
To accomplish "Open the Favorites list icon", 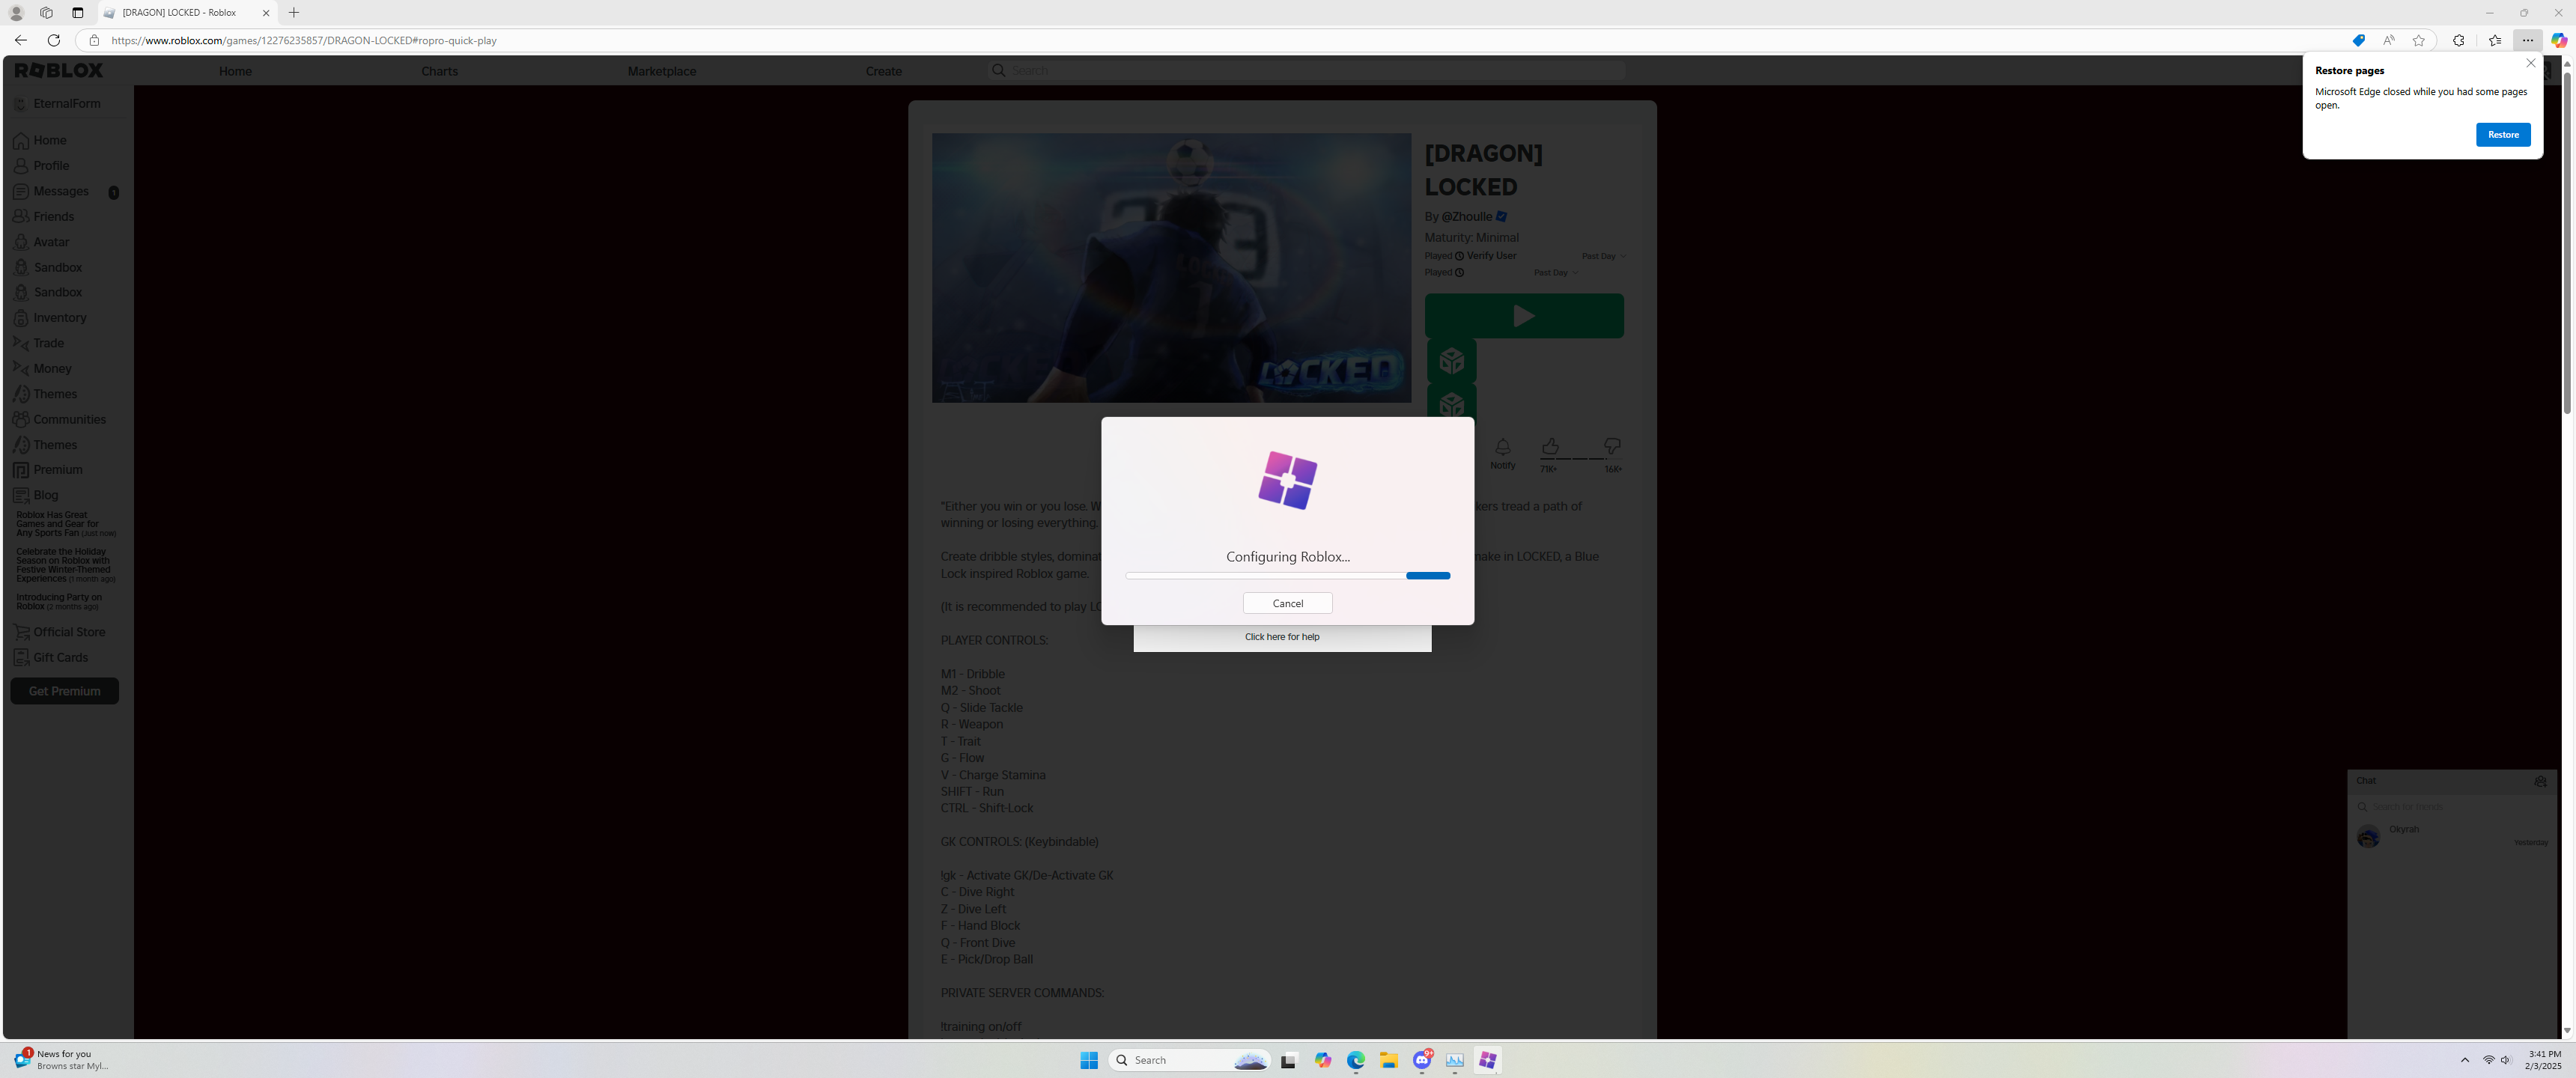I will (x=2494, y=40).
